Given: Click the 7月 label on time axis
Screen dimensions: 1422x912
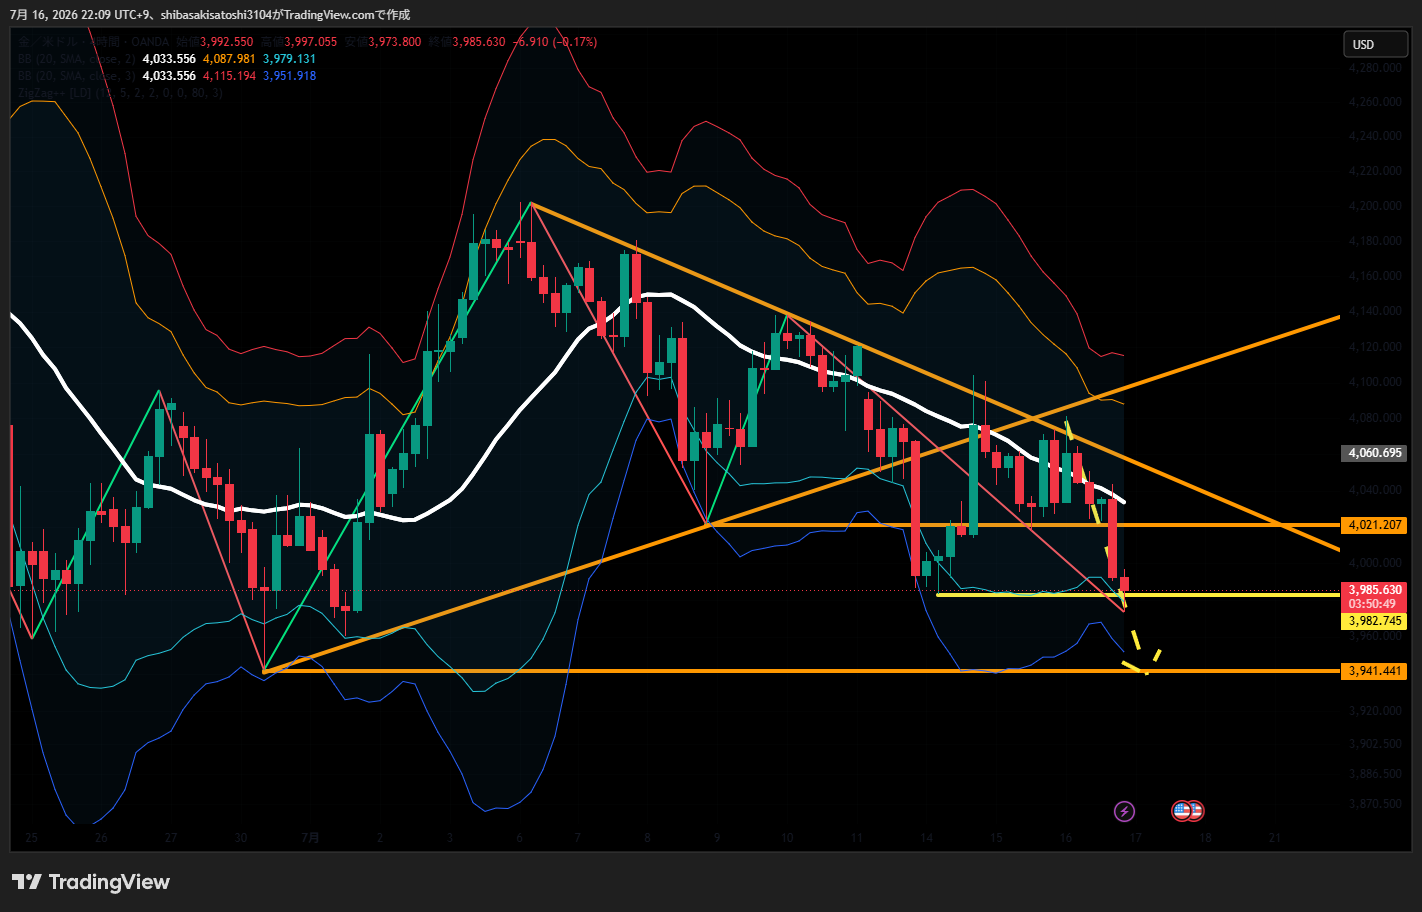Looking at the screenshot, I should pyautogui.click(x=311, y=838).
